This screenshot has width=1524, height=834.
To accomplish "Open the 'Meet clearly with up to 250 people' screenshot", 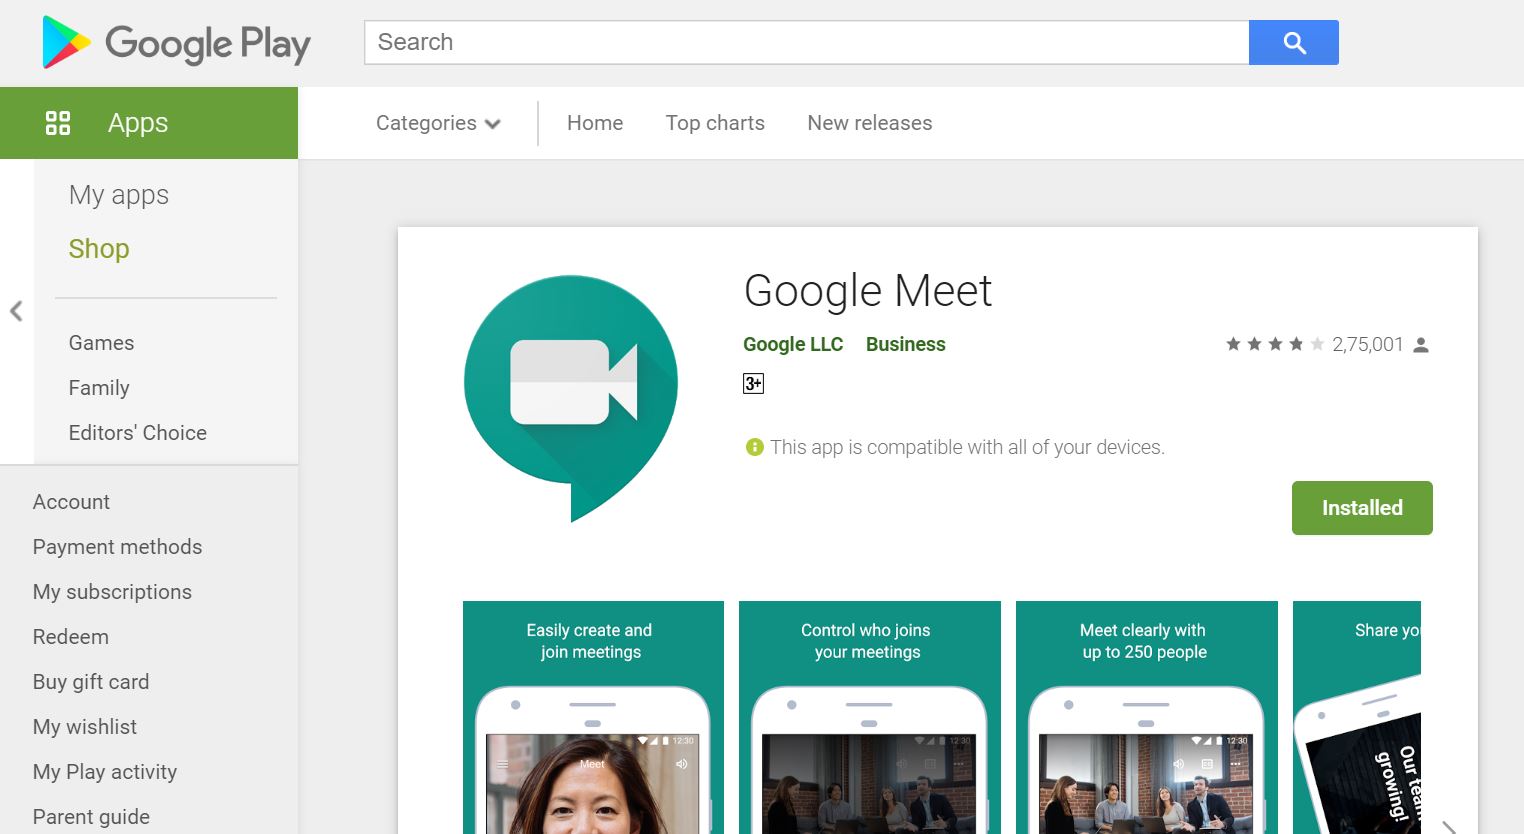I will click(x=1147, y=717).
